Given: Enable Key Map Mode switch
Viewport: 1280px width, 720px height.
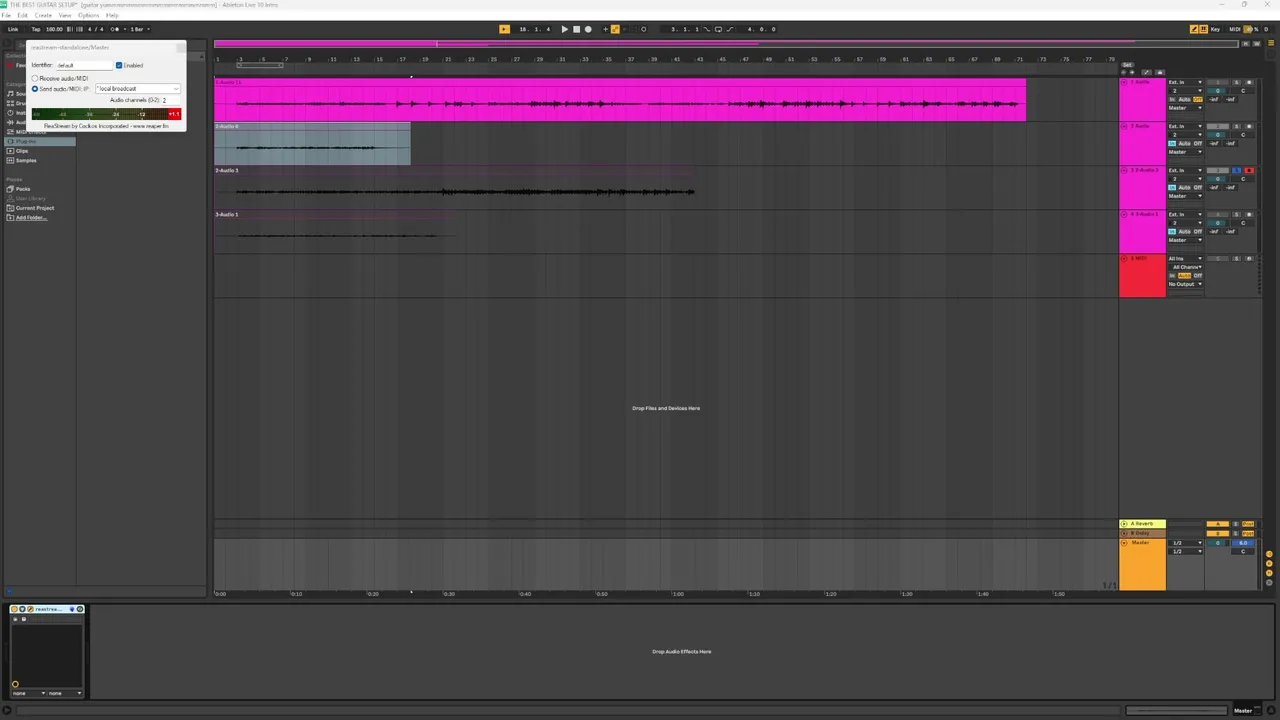Looking at the screenshot, I should point(1215,29).
